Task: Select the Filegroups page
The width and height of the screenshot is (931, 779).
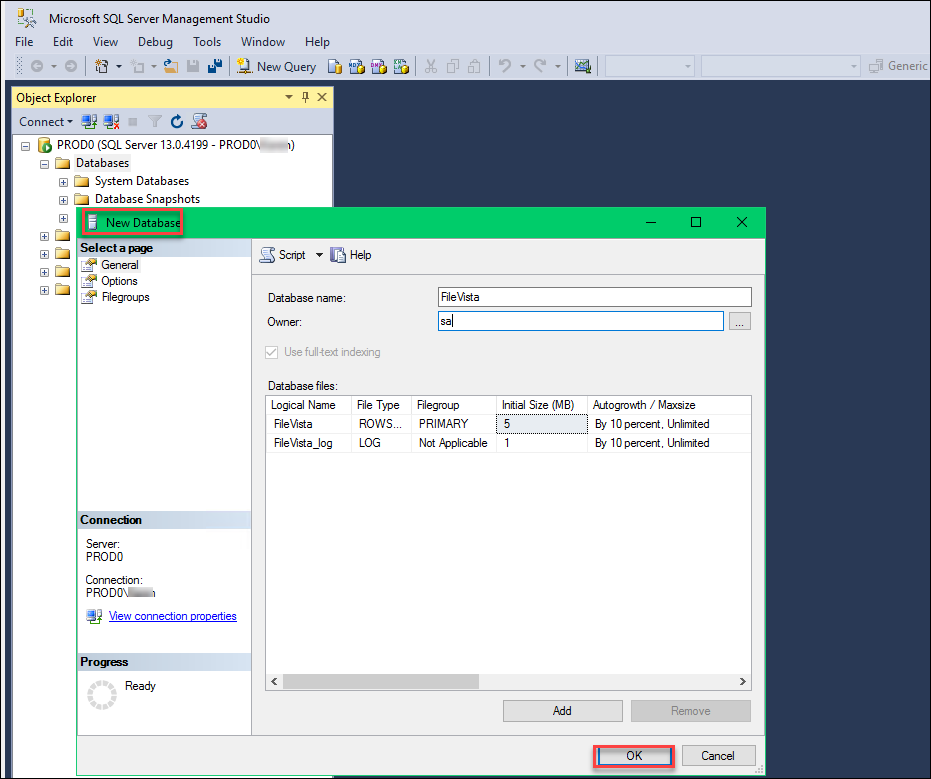Action: point(125,297)
